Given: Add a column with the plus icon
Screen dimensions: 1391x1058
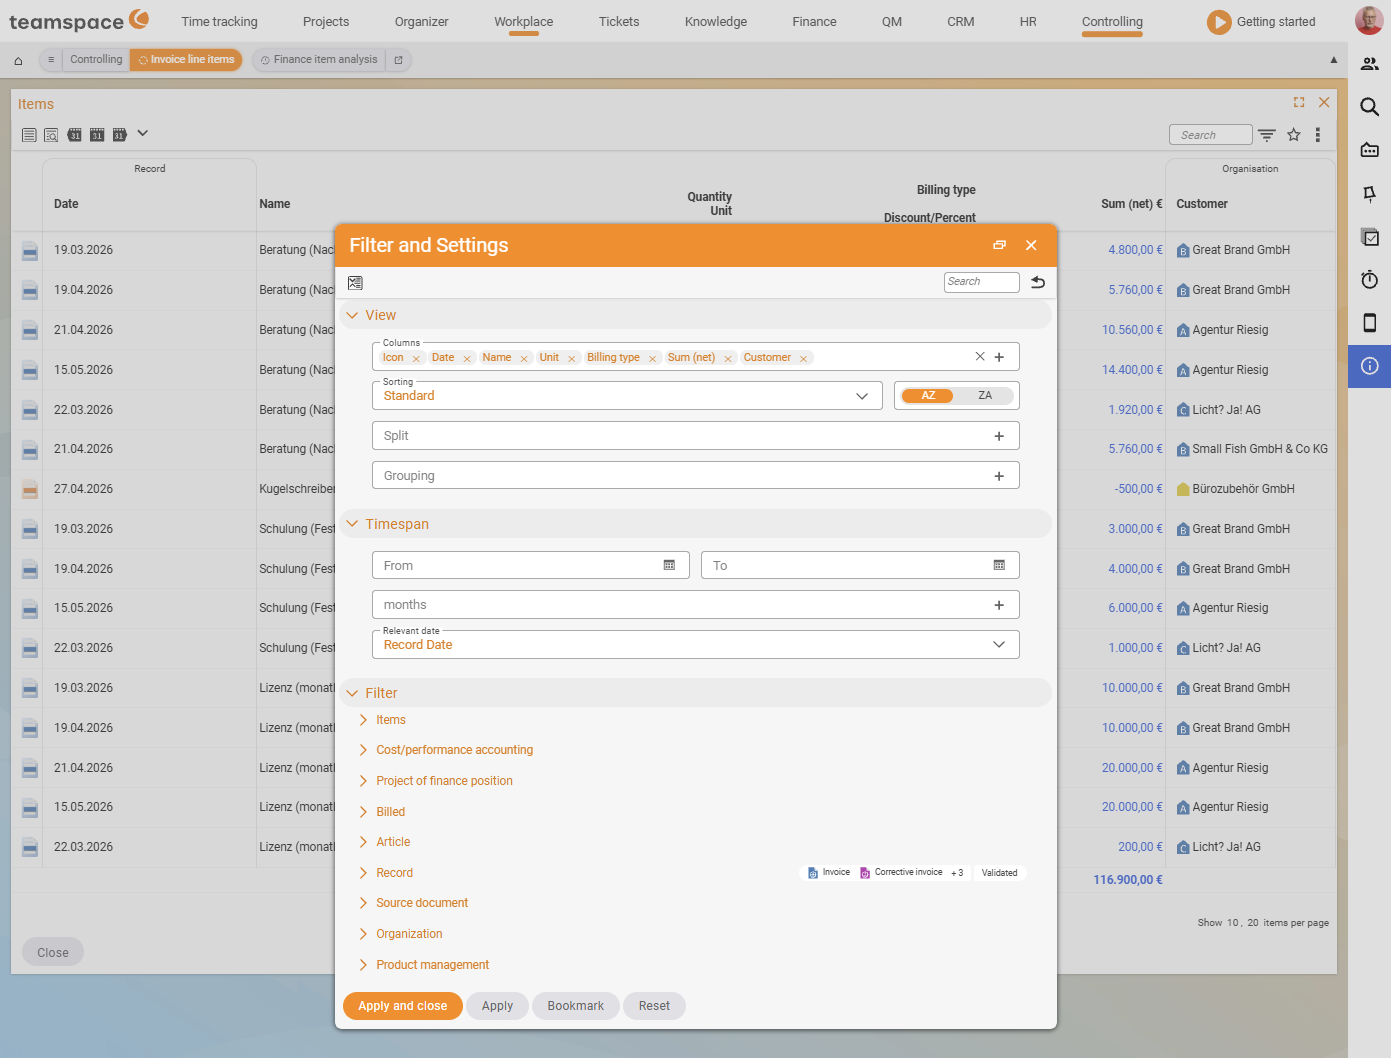Looking at the screenshot, I should click(x=999, y=357).
